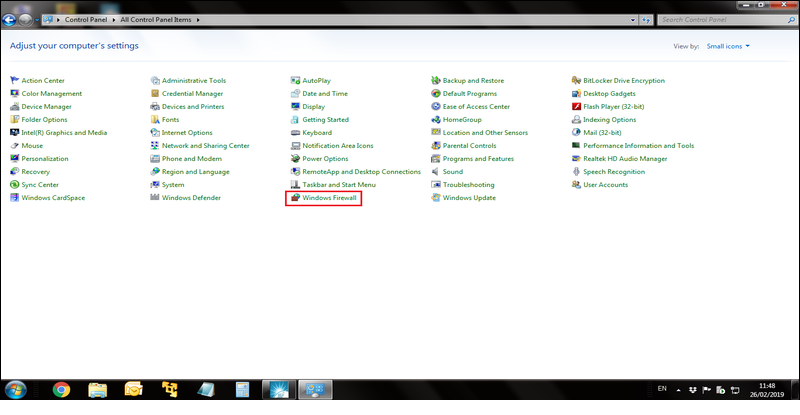This screenshot has width=800, height=415.
Task: Click the Folder Options icon
Action: pyautogui.click(x=14, y=119)
